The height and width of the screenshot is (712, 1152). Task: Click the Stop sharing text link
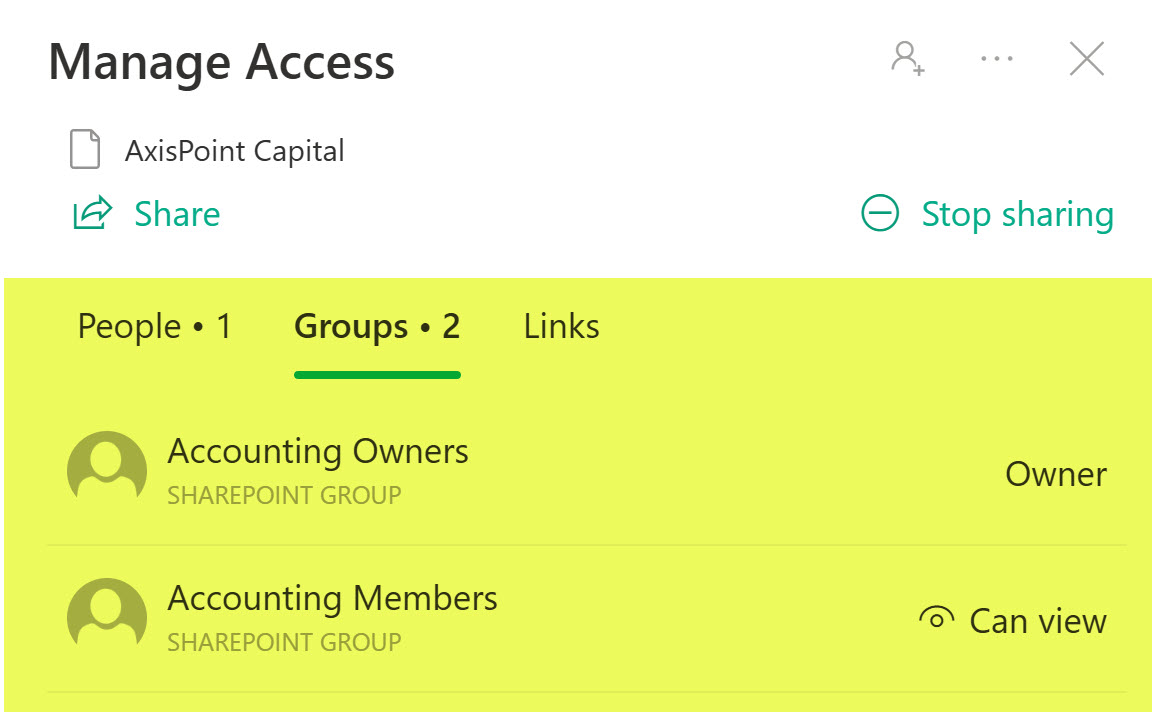pos(1017,214)
